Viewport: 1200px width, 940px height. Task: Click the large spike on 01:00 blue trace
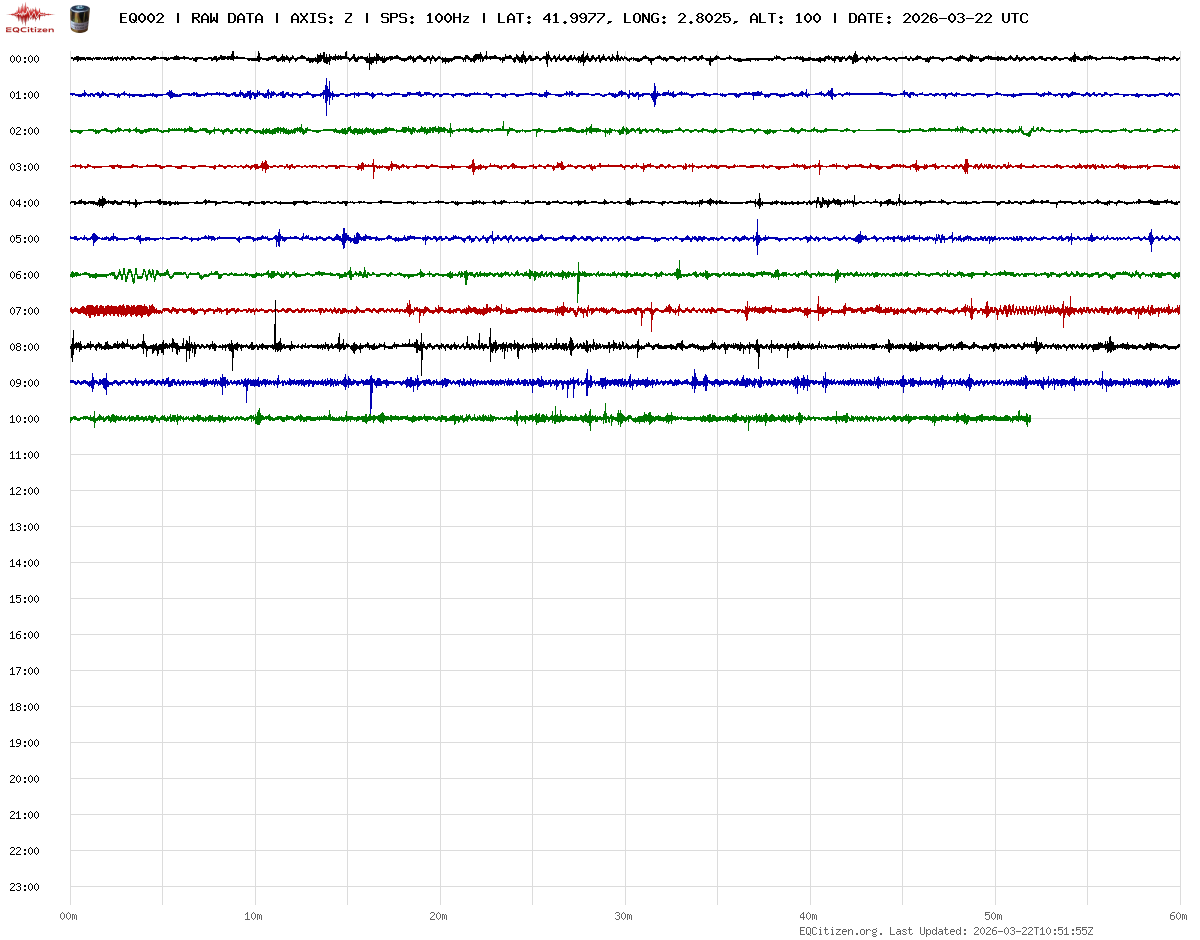click(327, 95)
